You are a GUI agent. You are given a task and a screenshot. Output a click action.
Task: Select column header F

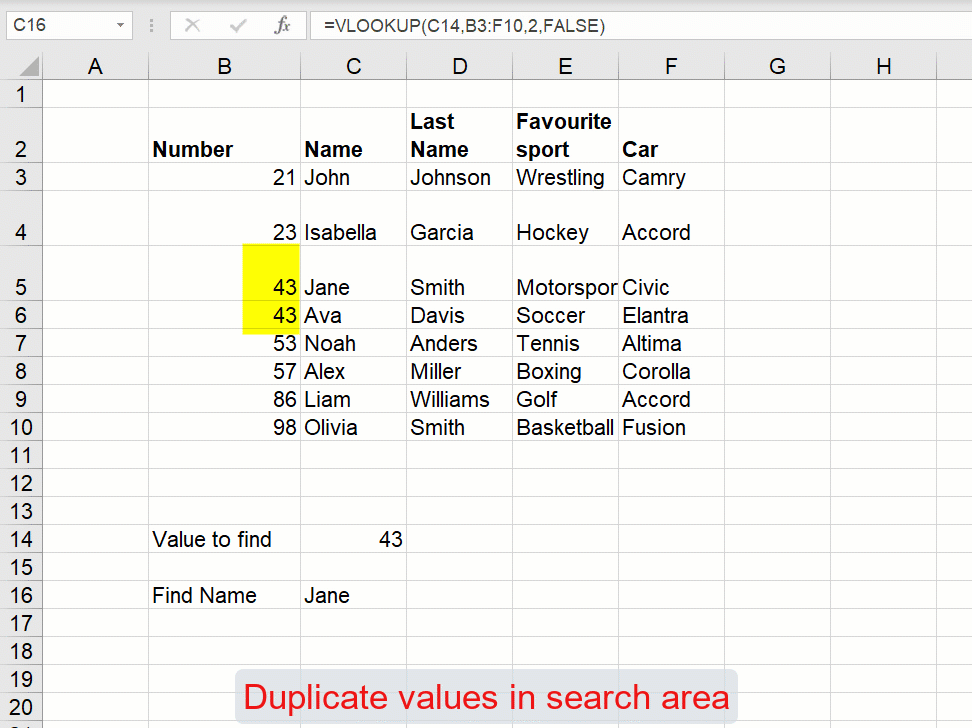coord(671,65)
